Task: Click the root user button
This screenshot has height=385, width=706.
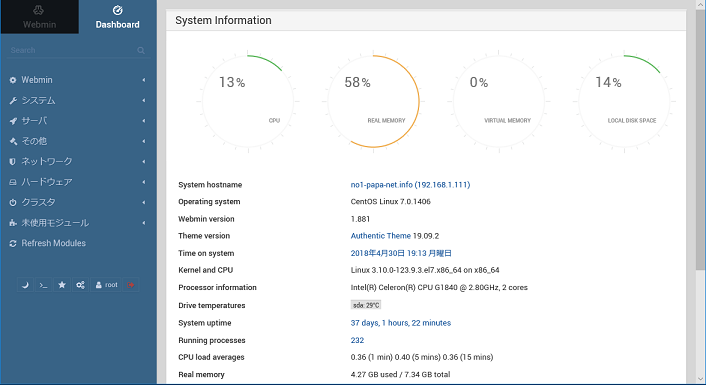Action: [x=106, y=285]
